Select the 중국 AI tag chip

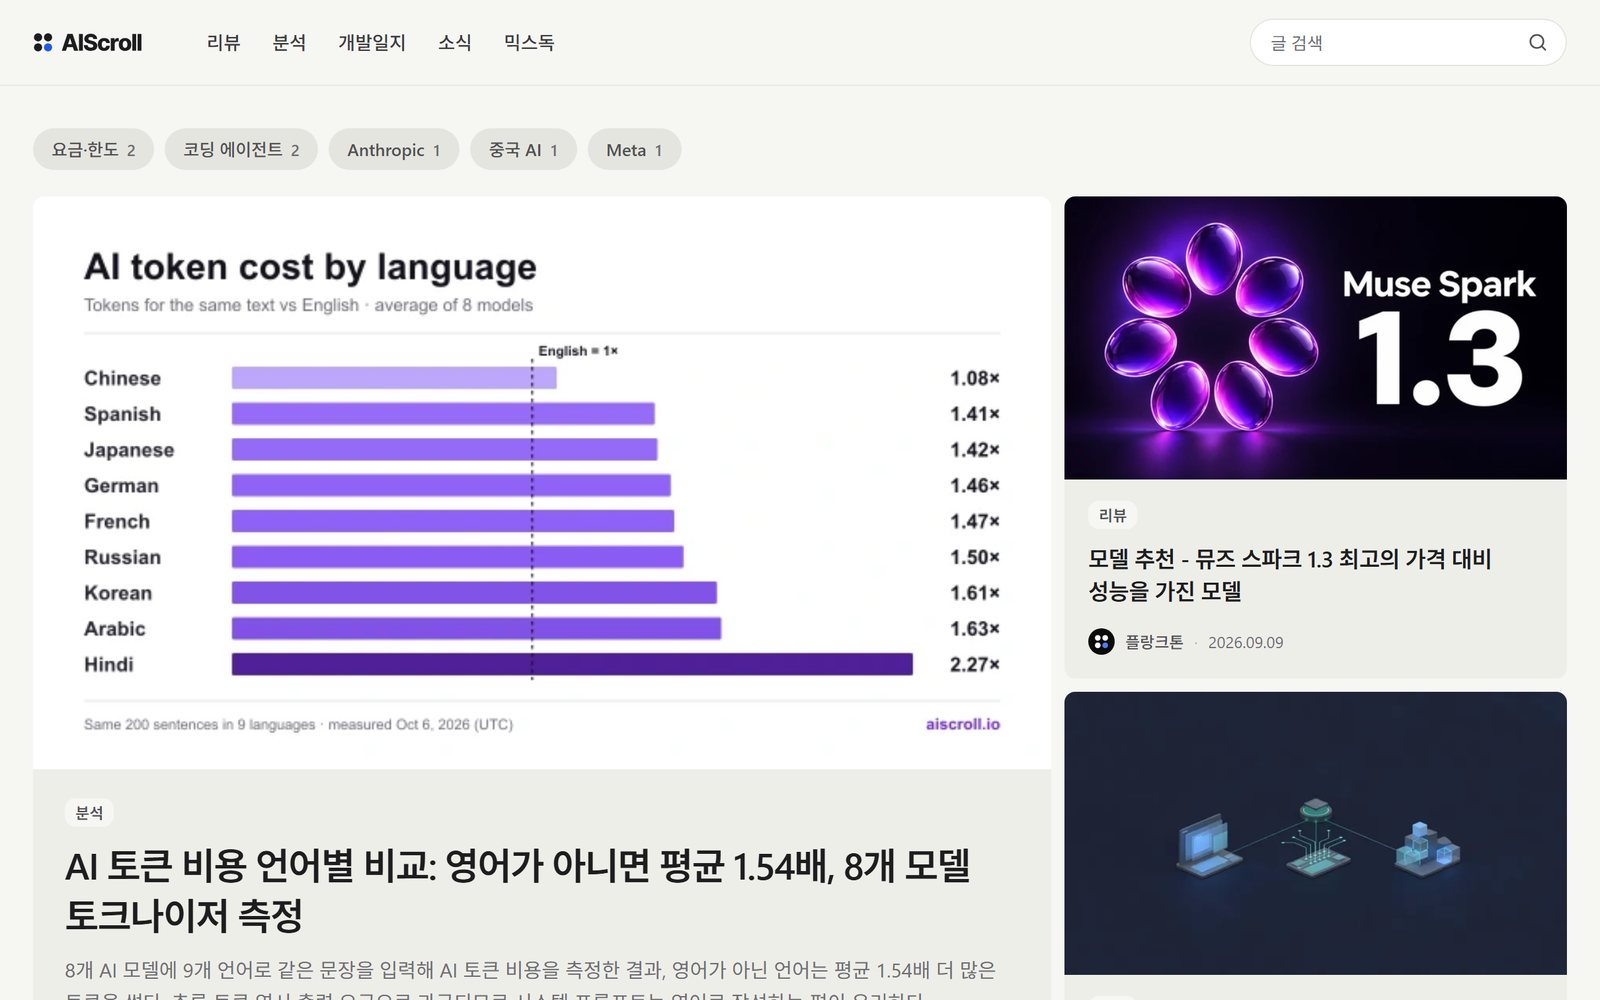tap(523, 149)
